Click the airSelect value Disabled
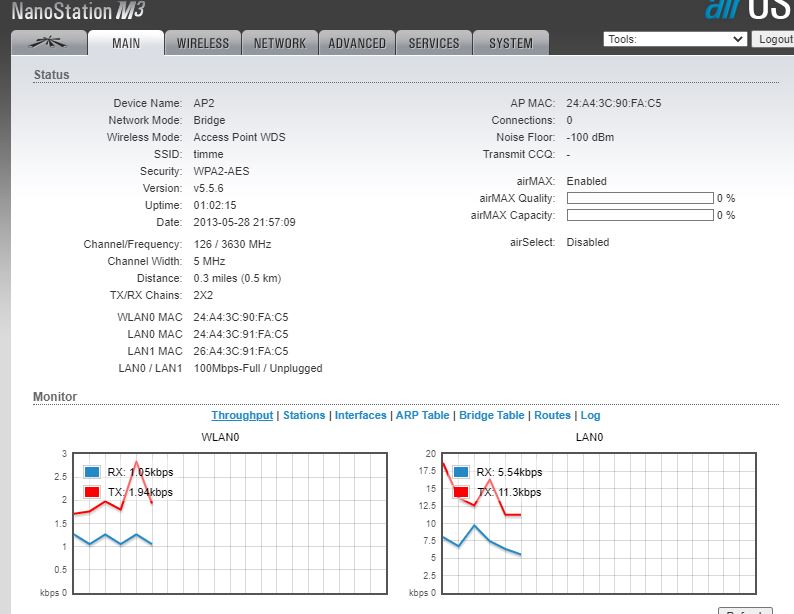The height and width of the screenshot is (614, 794). click(x=587, y=242)
